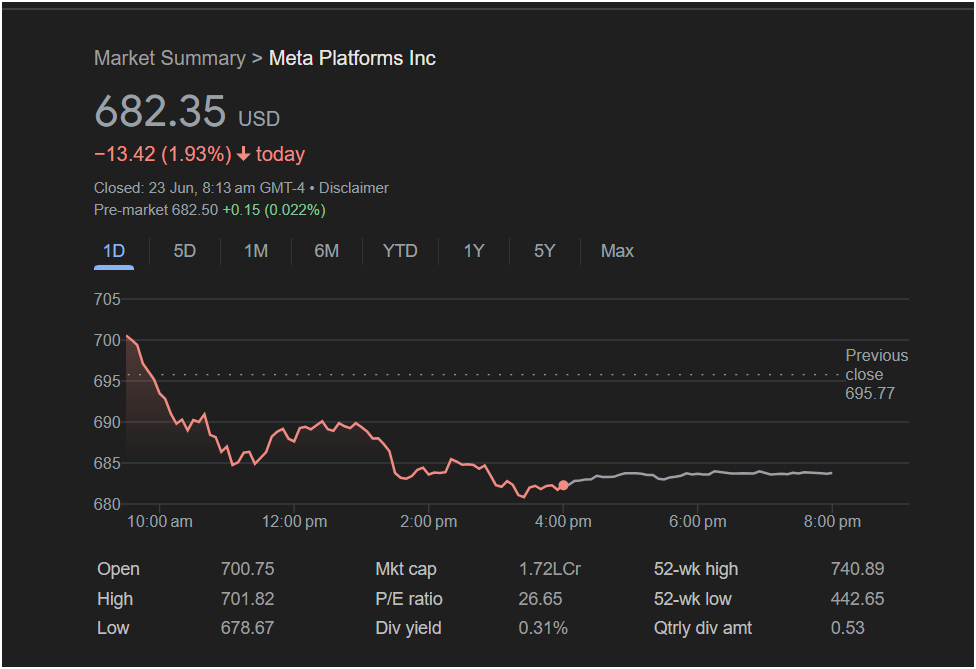
Task: Click the 52-wk high value 740.89
Action: pyautogui.click(x=857, y=569)
